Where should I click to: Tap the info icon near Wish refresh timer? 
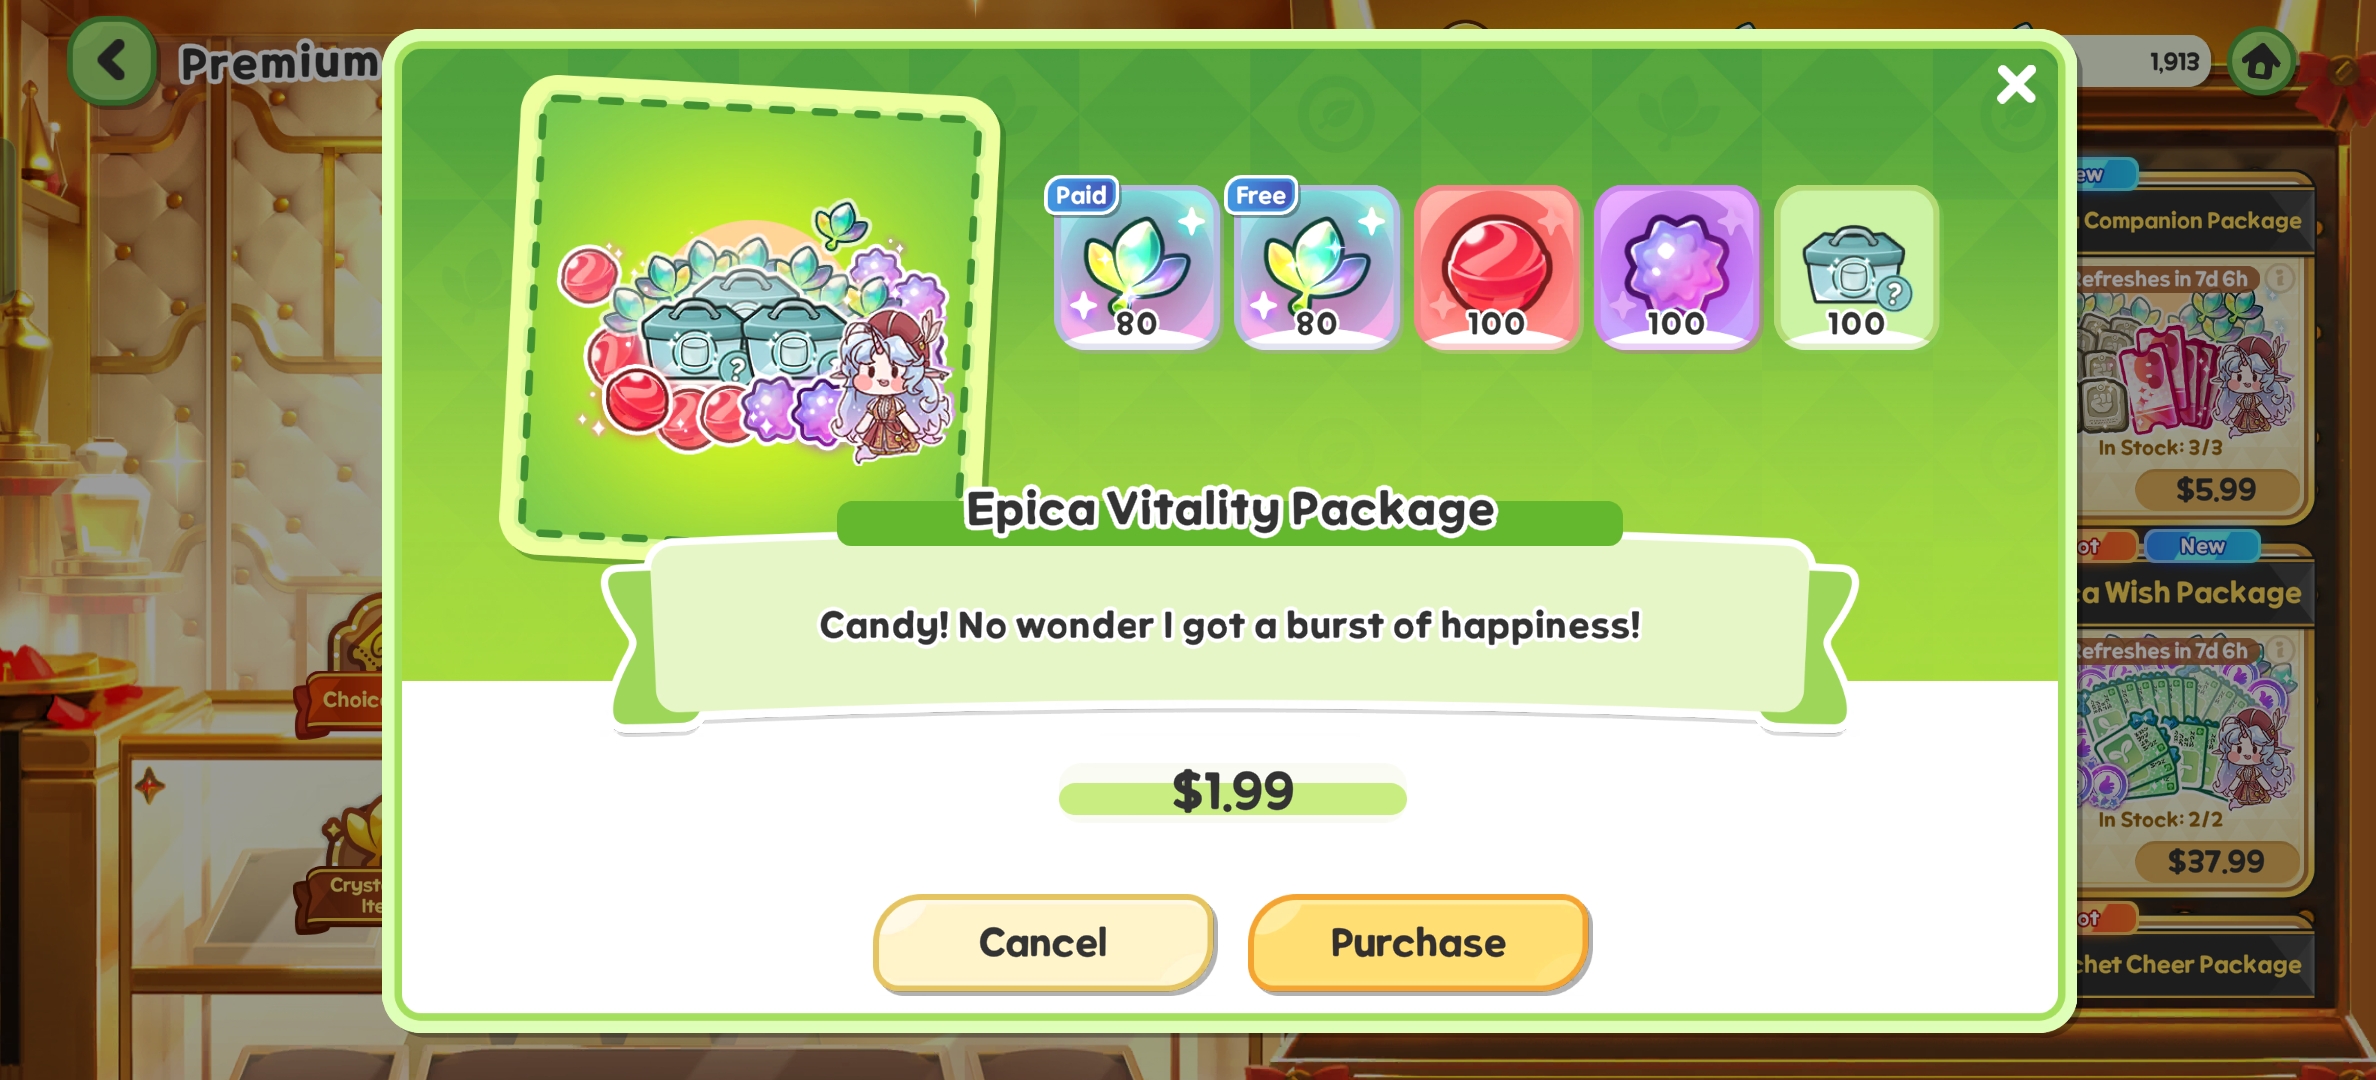(x=2279, y=650)
